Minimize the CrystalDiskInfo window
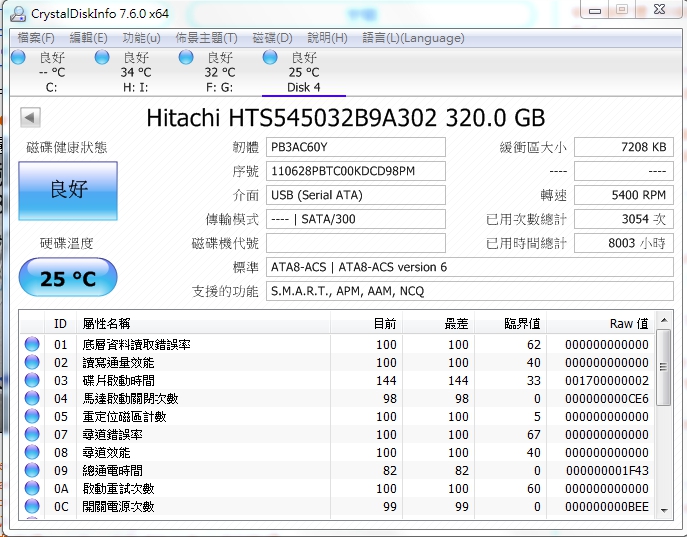Viewport: 687px width, 537px height. pyautogui.click(x=595, y=10)
